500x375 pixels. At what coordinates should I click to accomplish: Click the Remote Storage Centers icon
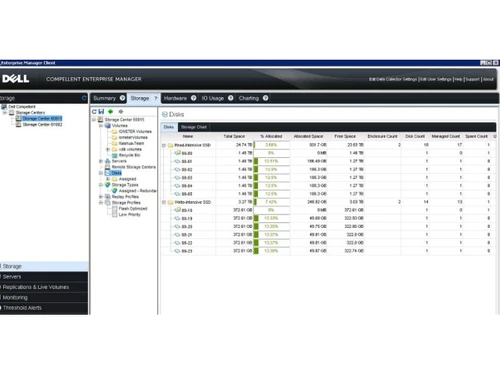coord(108,167)
